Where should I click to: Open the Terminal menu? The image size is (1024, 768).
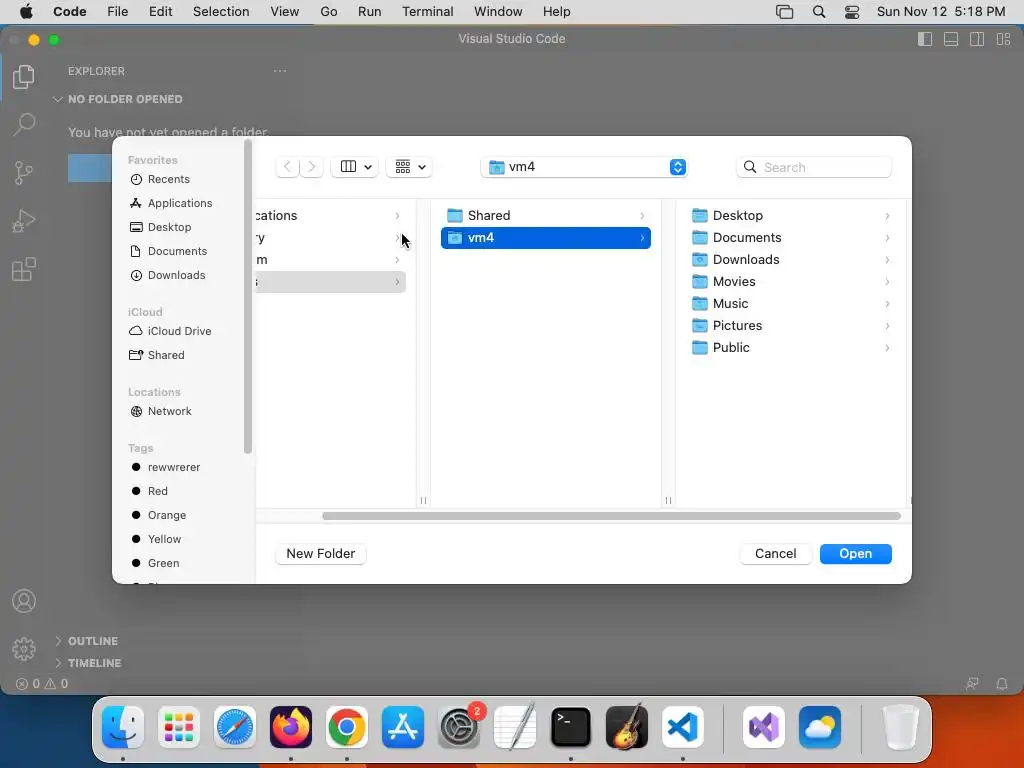427,12
